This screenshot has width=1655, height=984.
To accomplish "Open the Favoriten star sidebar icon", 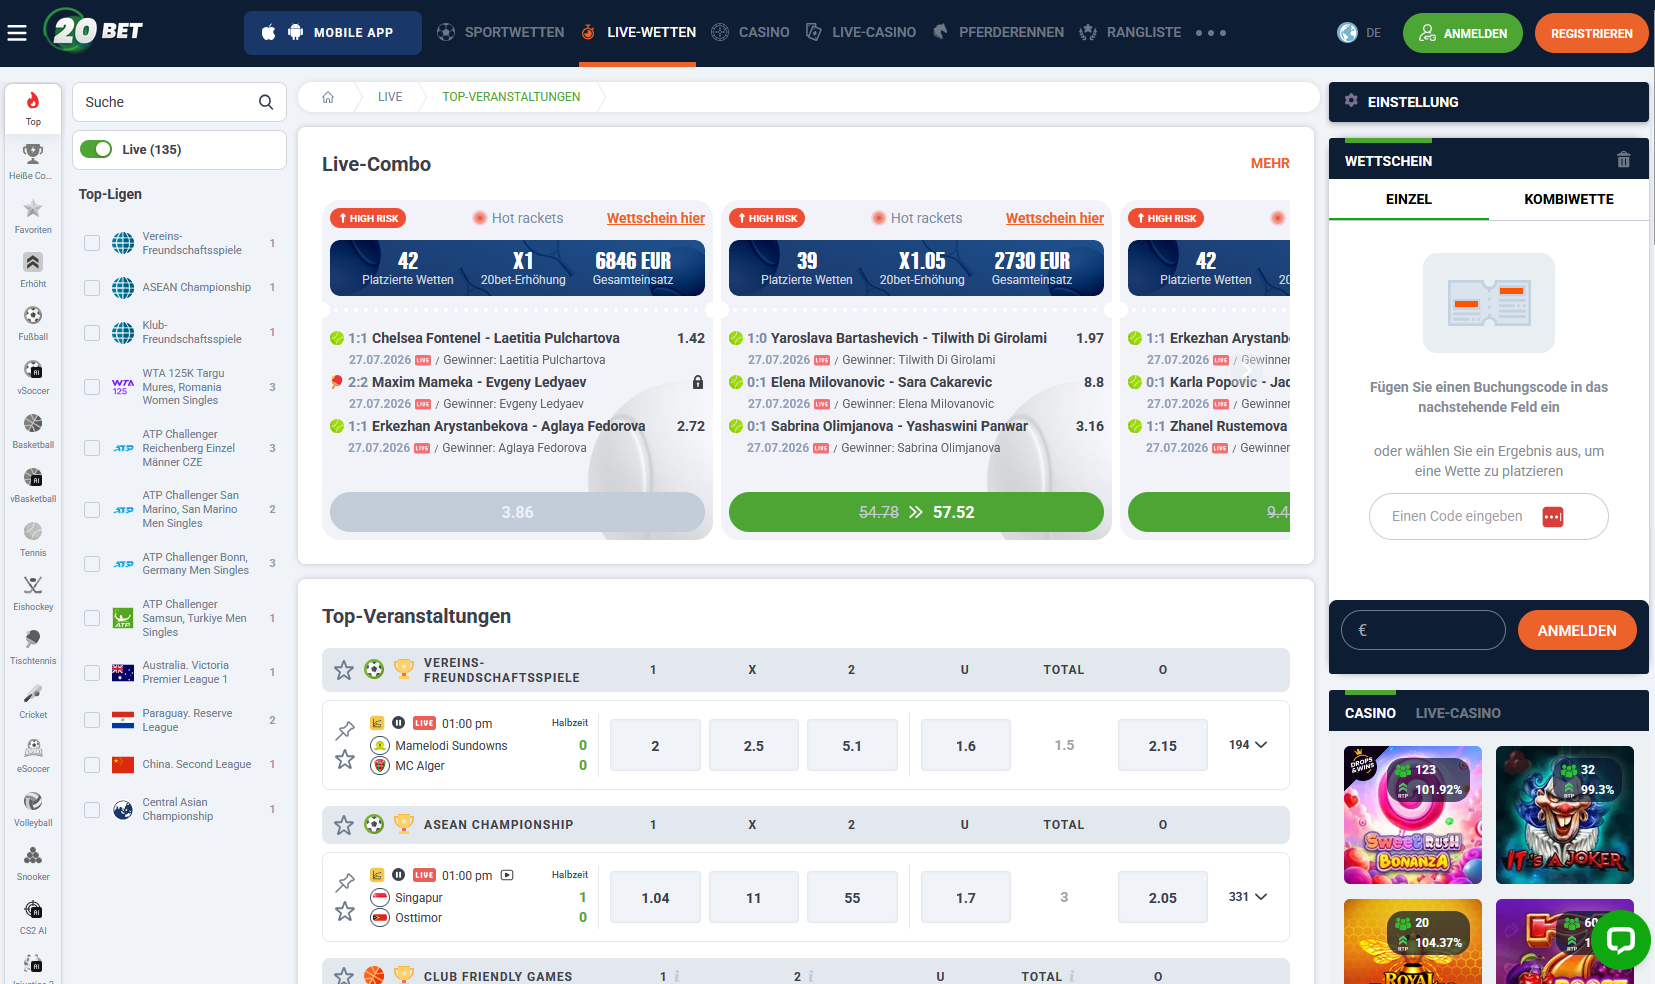I will coord(33,216).
